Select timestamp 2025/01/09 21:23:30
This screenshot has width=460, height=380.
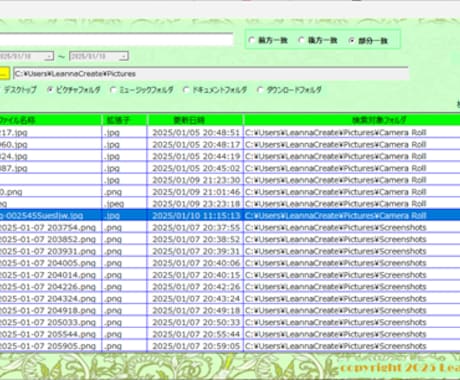coord(196,180)
